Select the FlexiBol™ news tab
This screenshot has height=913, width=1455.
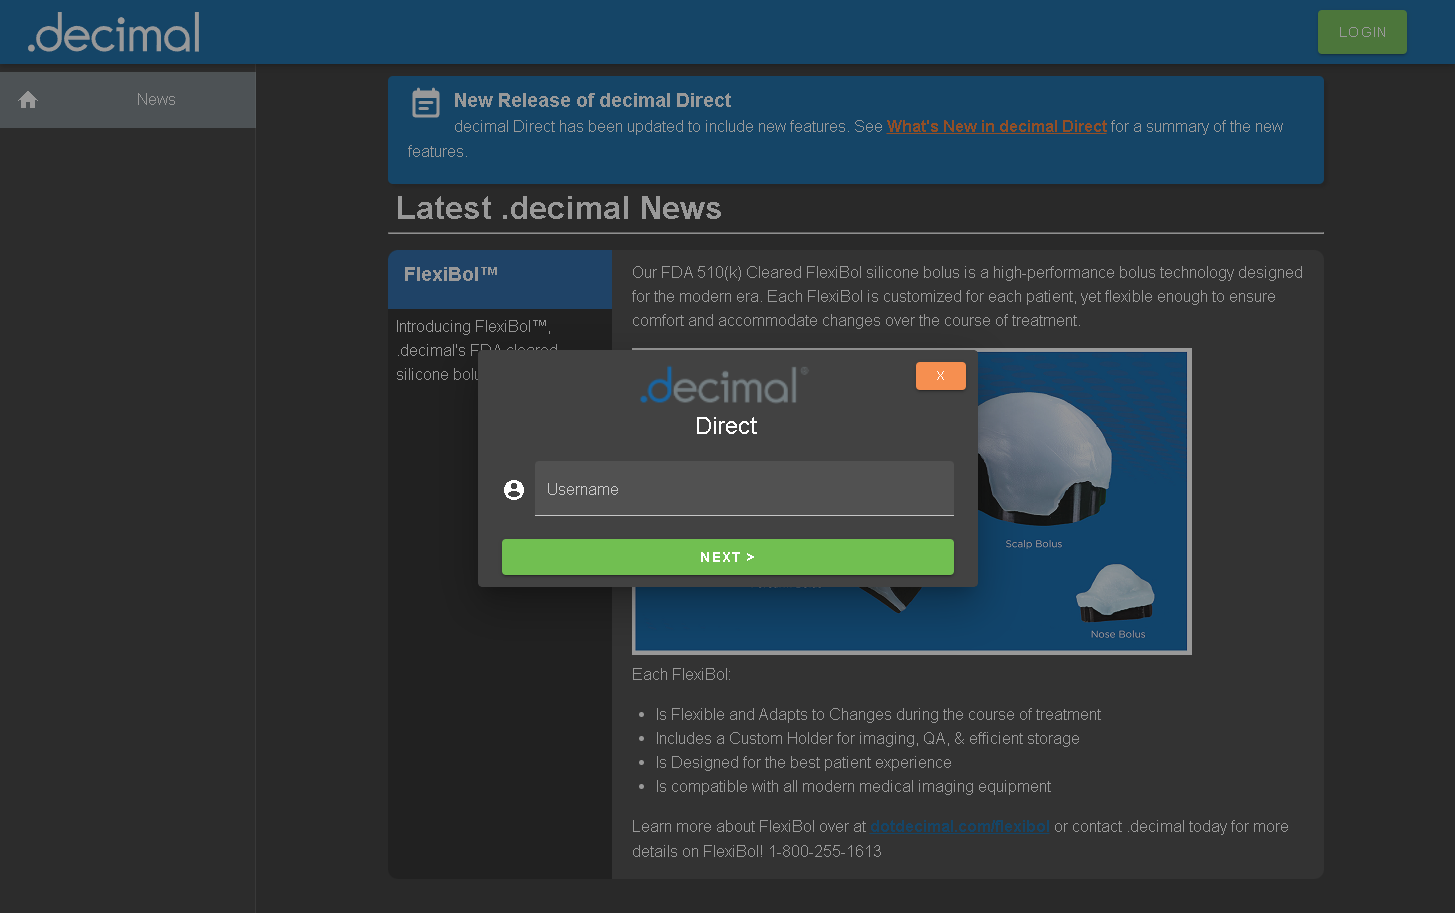tap(499, 279)
